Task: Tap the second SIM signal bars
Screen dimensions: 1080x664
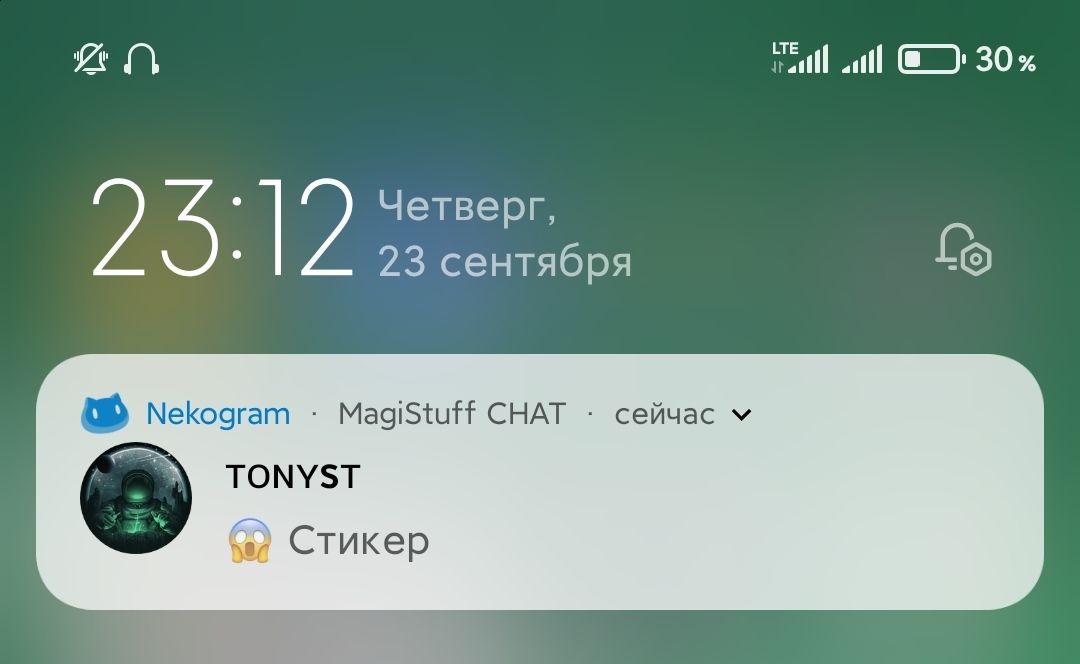Action: 862,59
